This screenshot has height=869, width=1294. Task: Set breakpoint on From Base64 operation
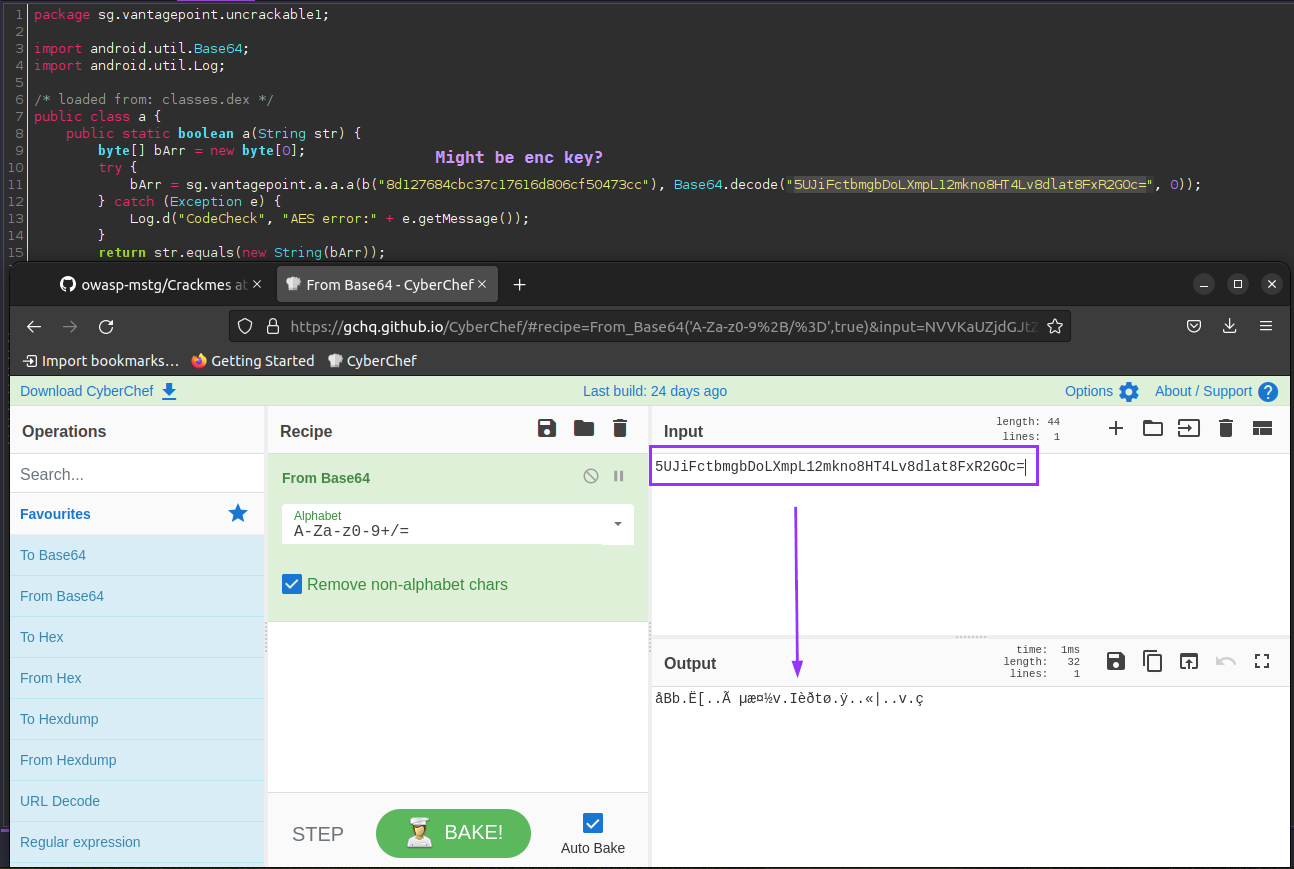click(x=618, y=477)
